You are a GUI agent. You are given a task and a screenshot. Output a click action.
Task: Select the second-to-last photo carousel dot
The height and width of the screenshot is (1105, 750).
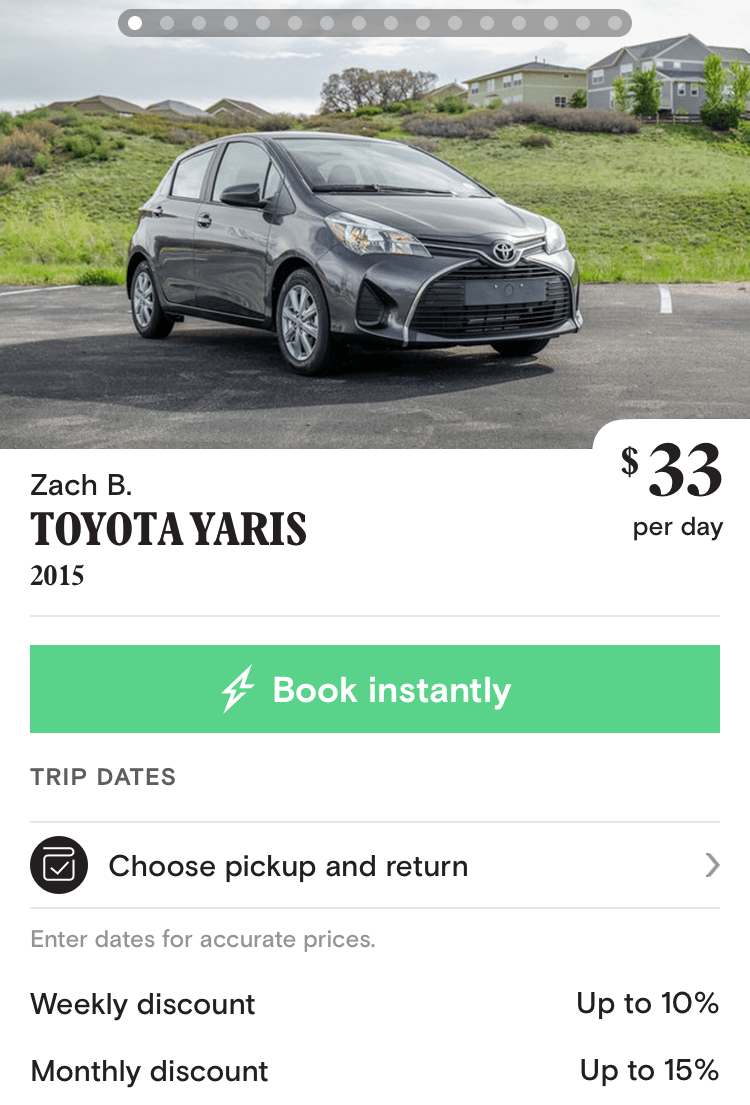[x=583, y=23]
